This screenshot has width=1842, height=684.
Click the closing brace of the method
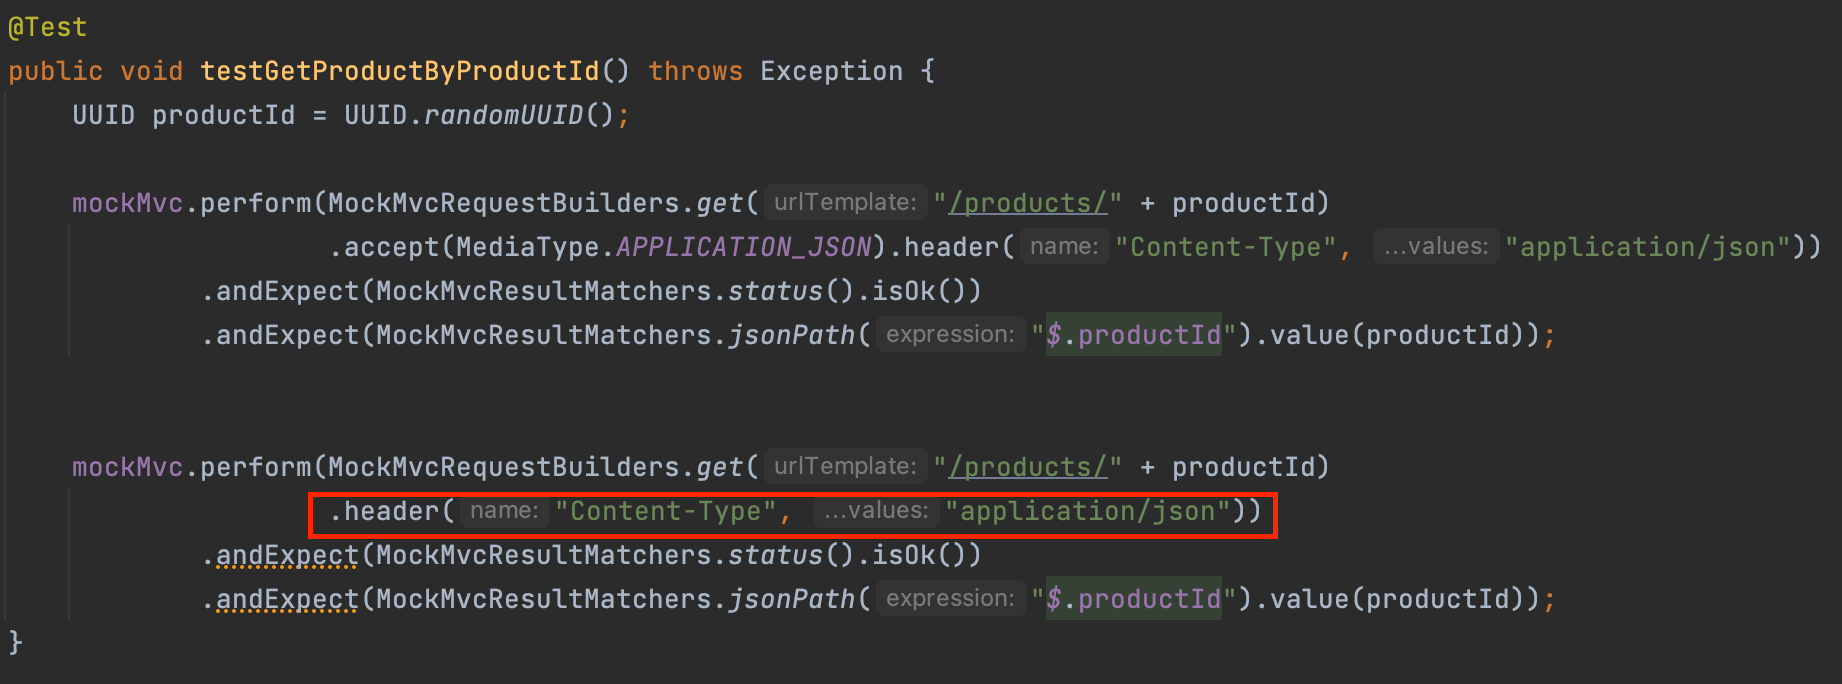tap(15, 641)
